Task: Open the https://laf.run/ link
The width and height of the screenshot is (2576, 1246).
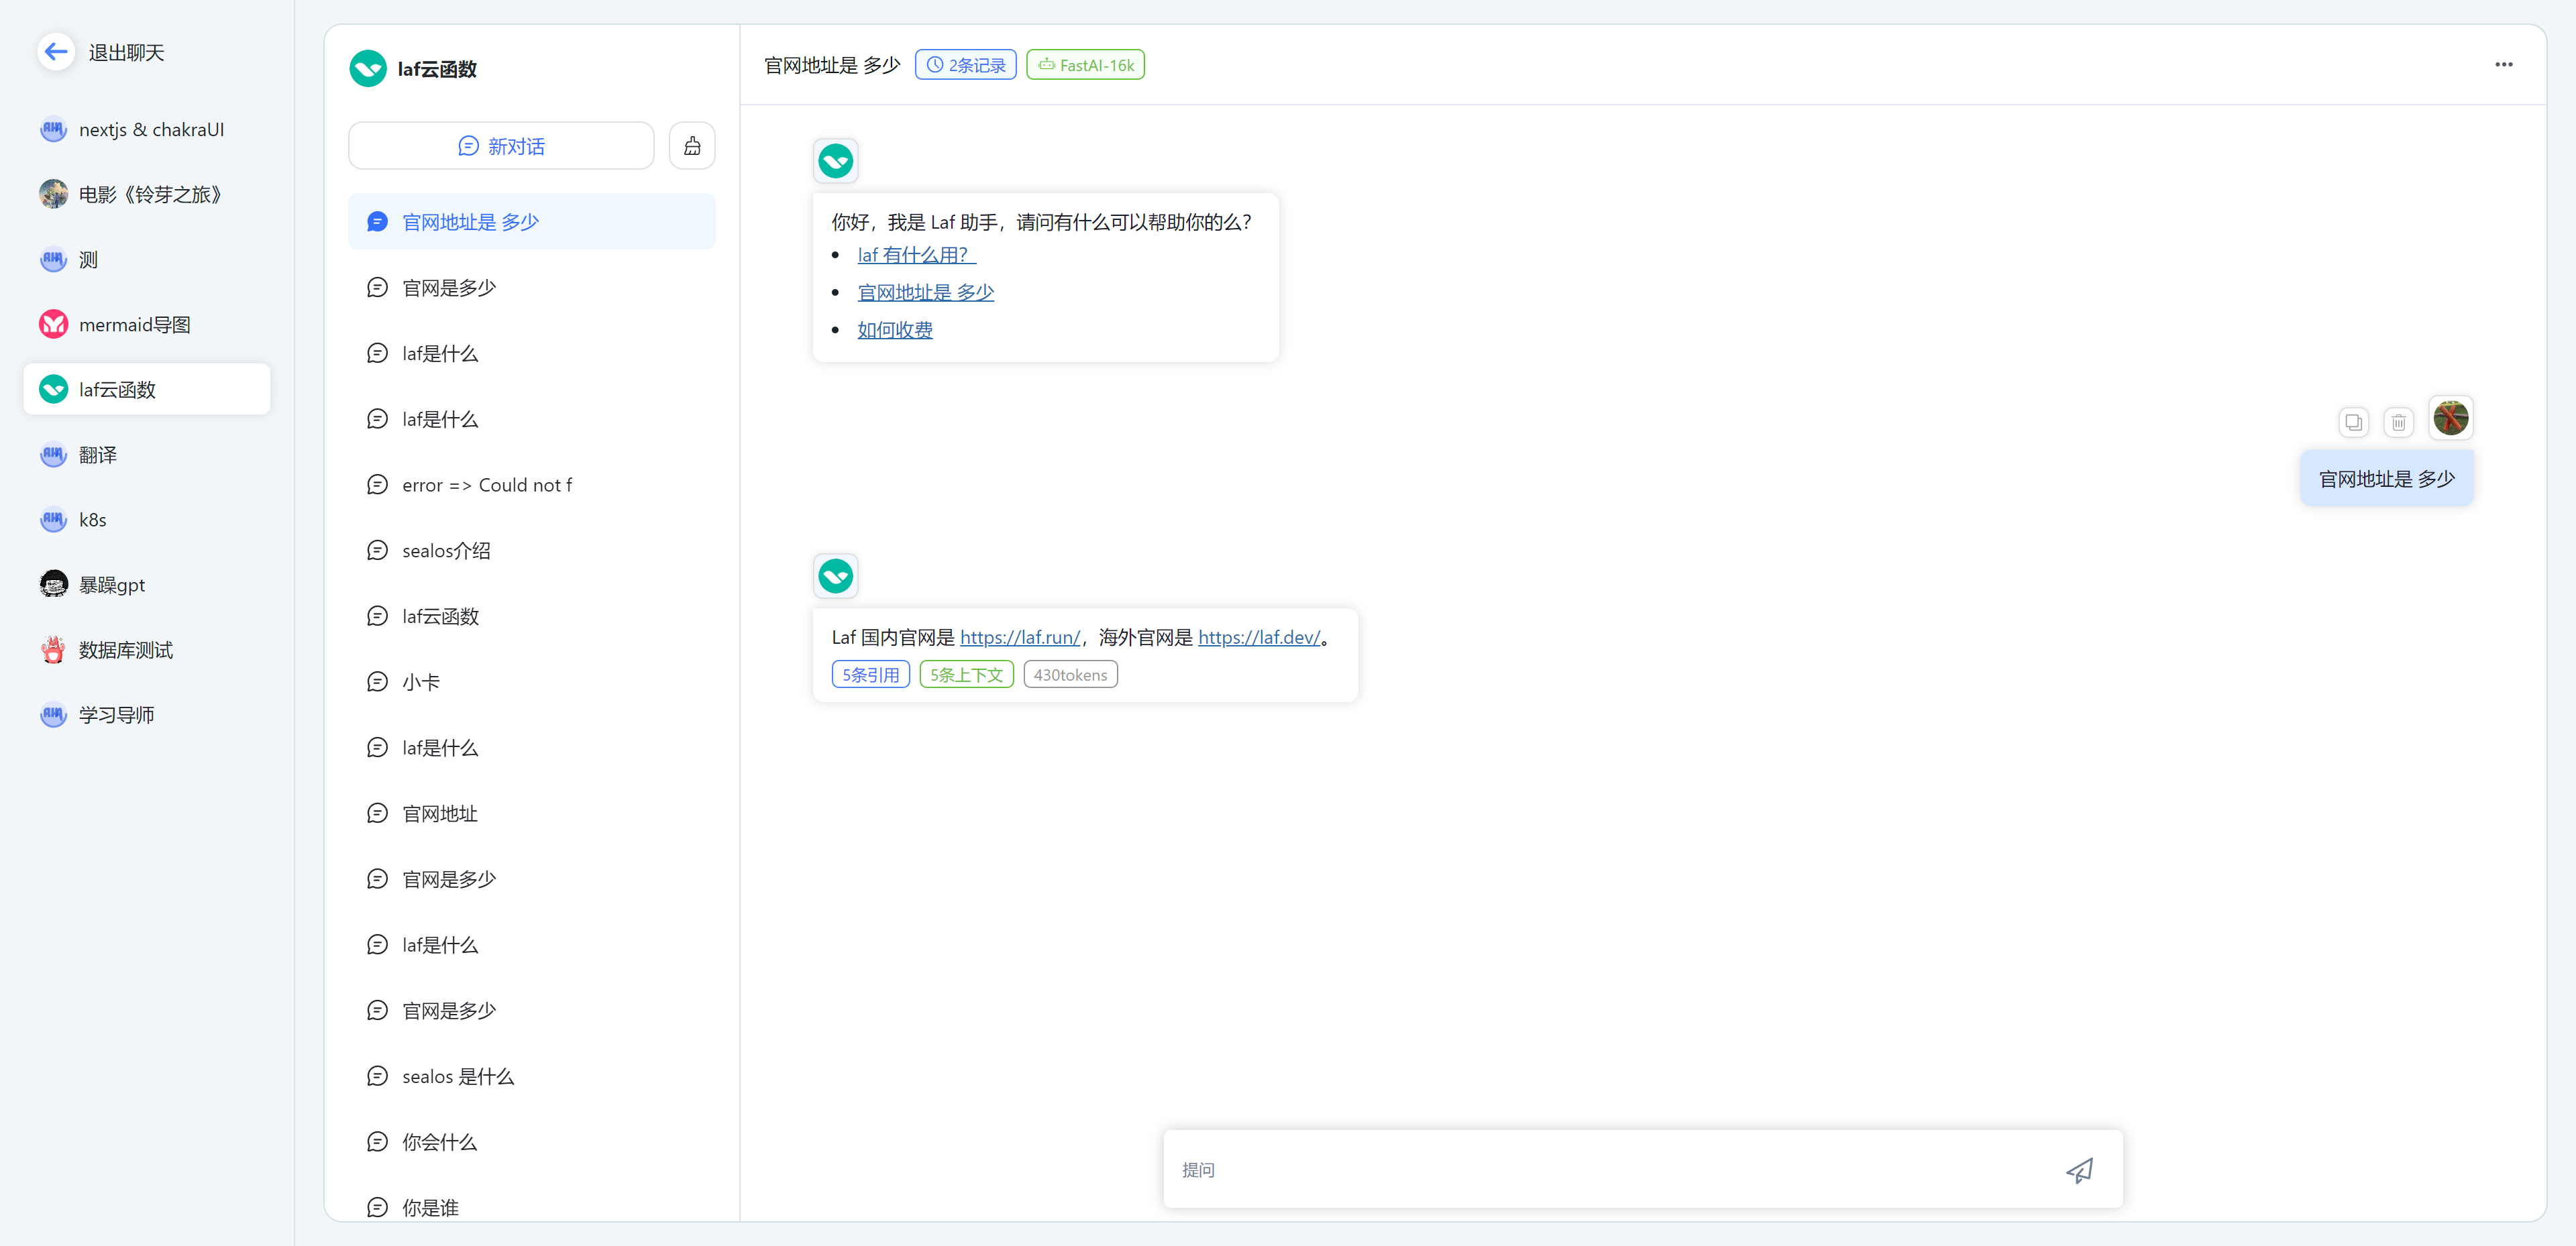Action: click(1018, 637)
